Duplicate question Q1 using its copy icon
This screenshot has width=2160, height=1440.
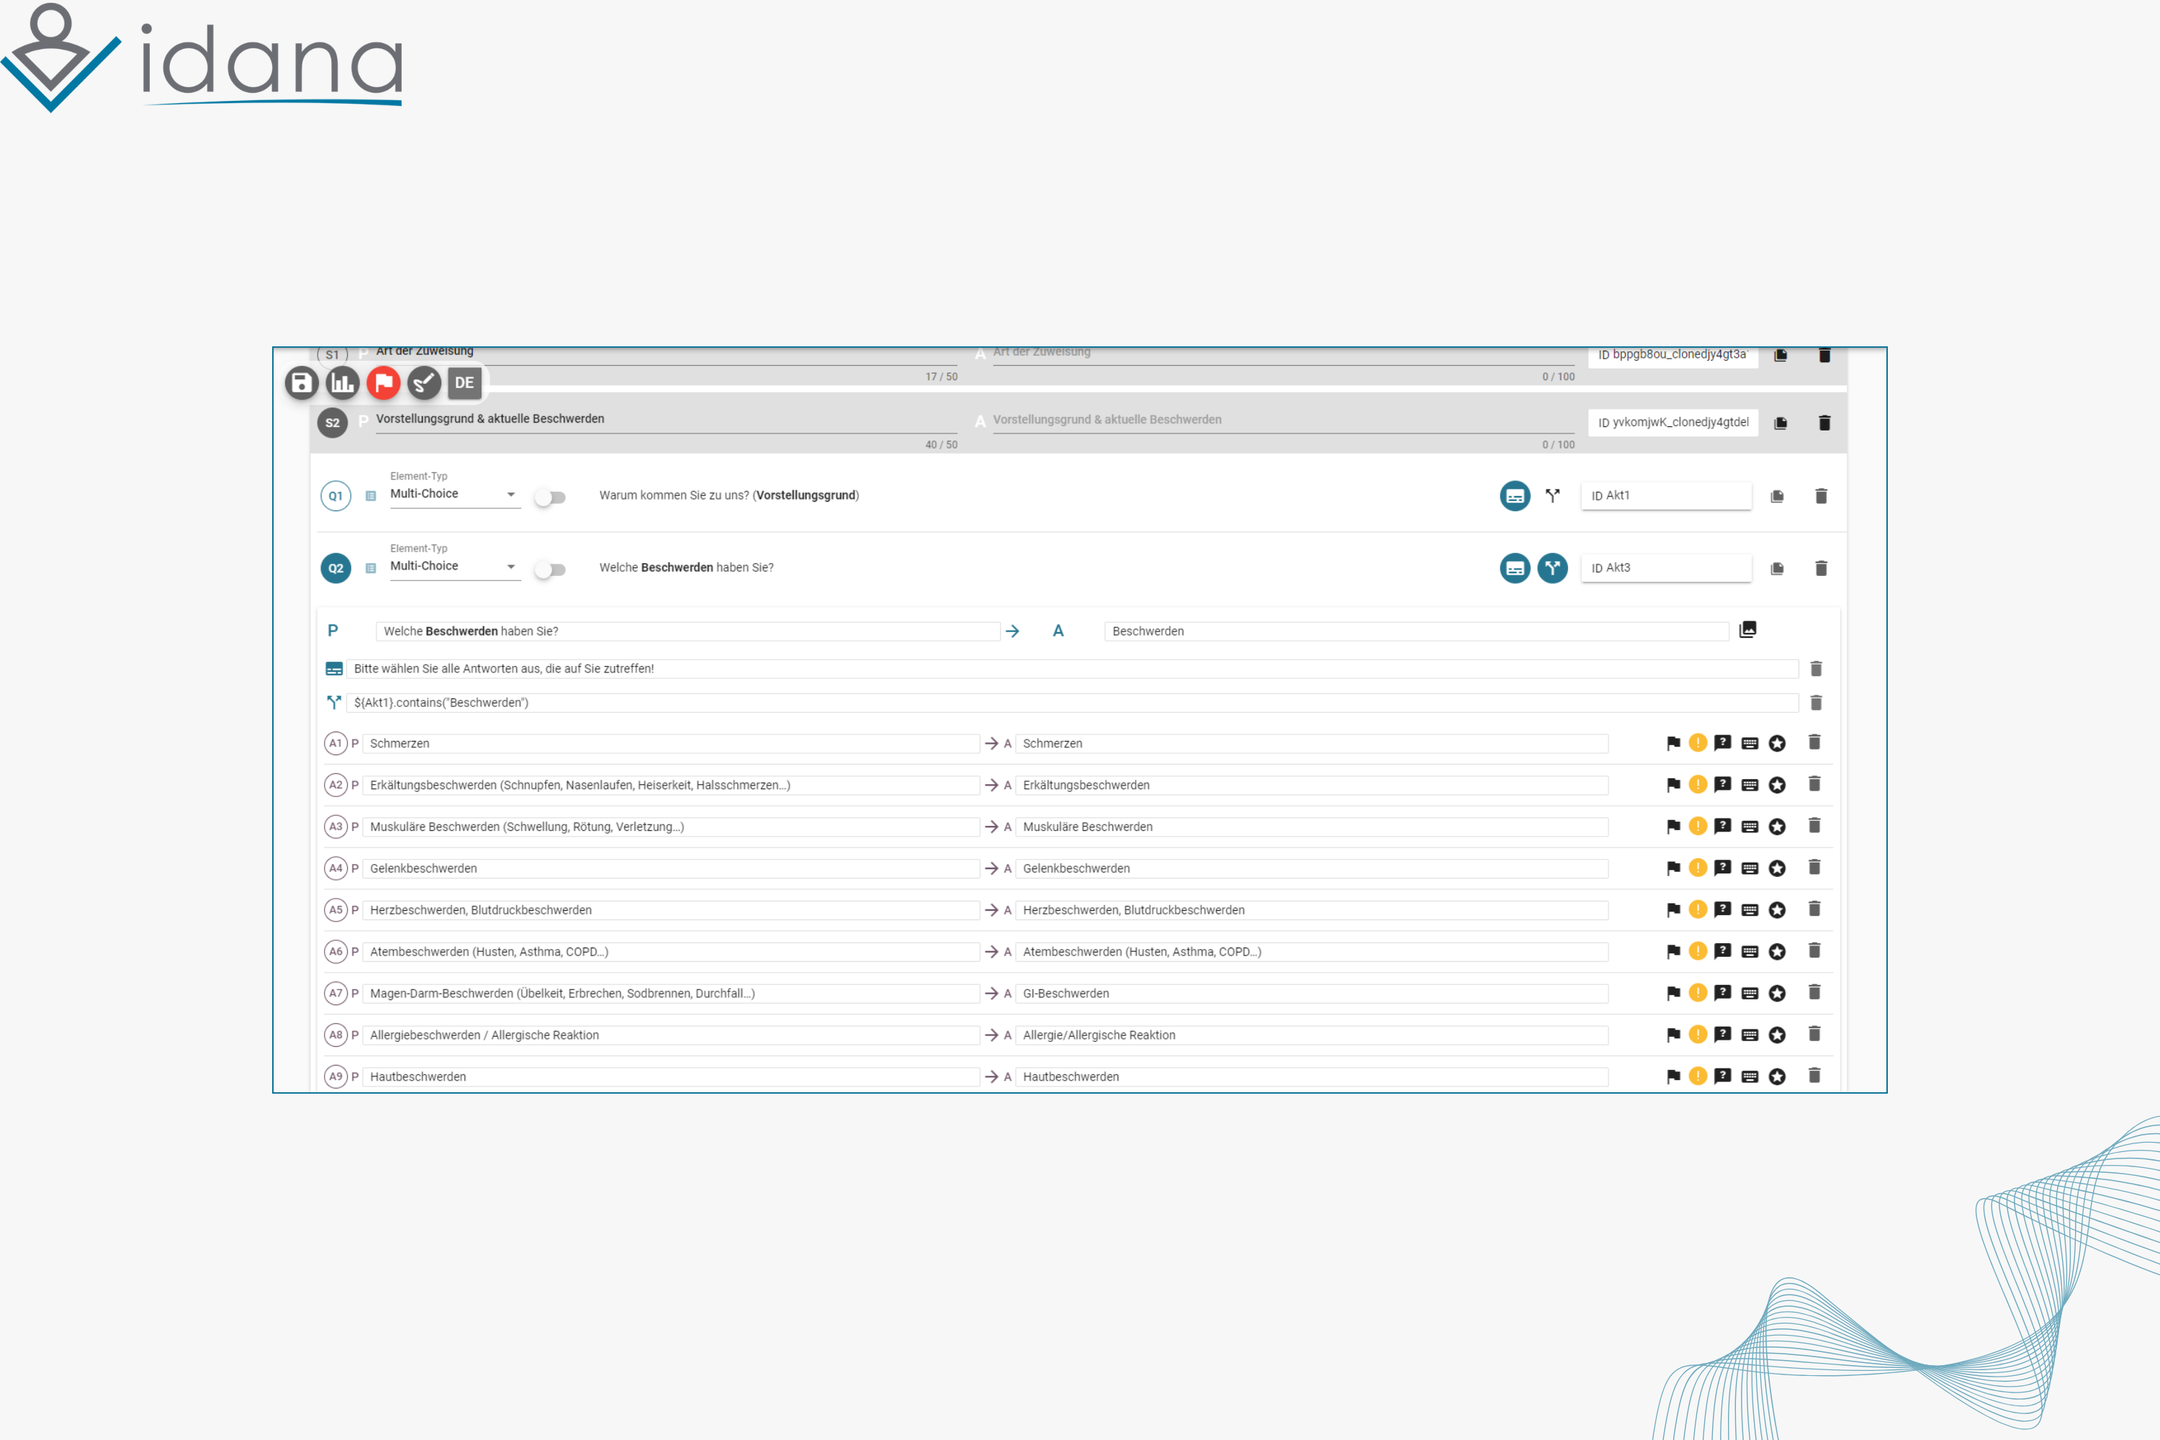pos(1777,496)
